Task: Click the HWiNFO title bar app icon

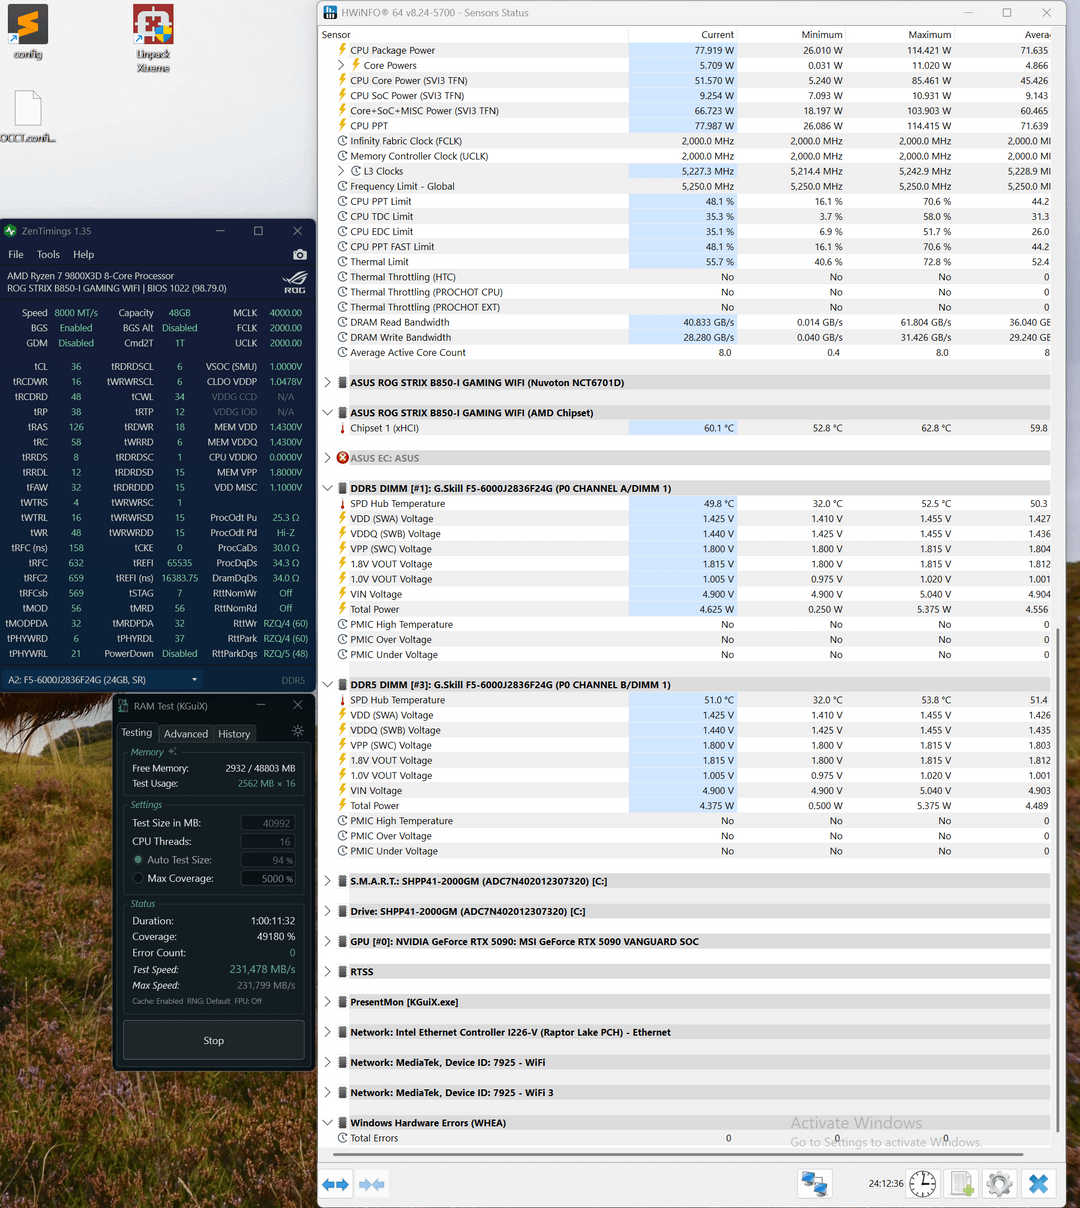Action: click(330, 13)
